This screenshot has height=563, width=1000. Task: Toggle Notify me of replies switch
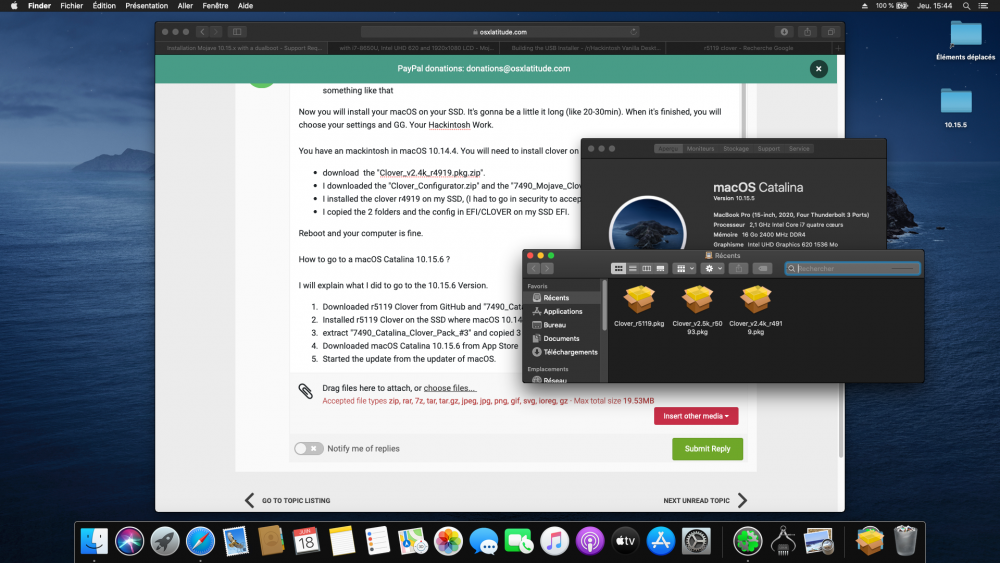pos(309,449)
